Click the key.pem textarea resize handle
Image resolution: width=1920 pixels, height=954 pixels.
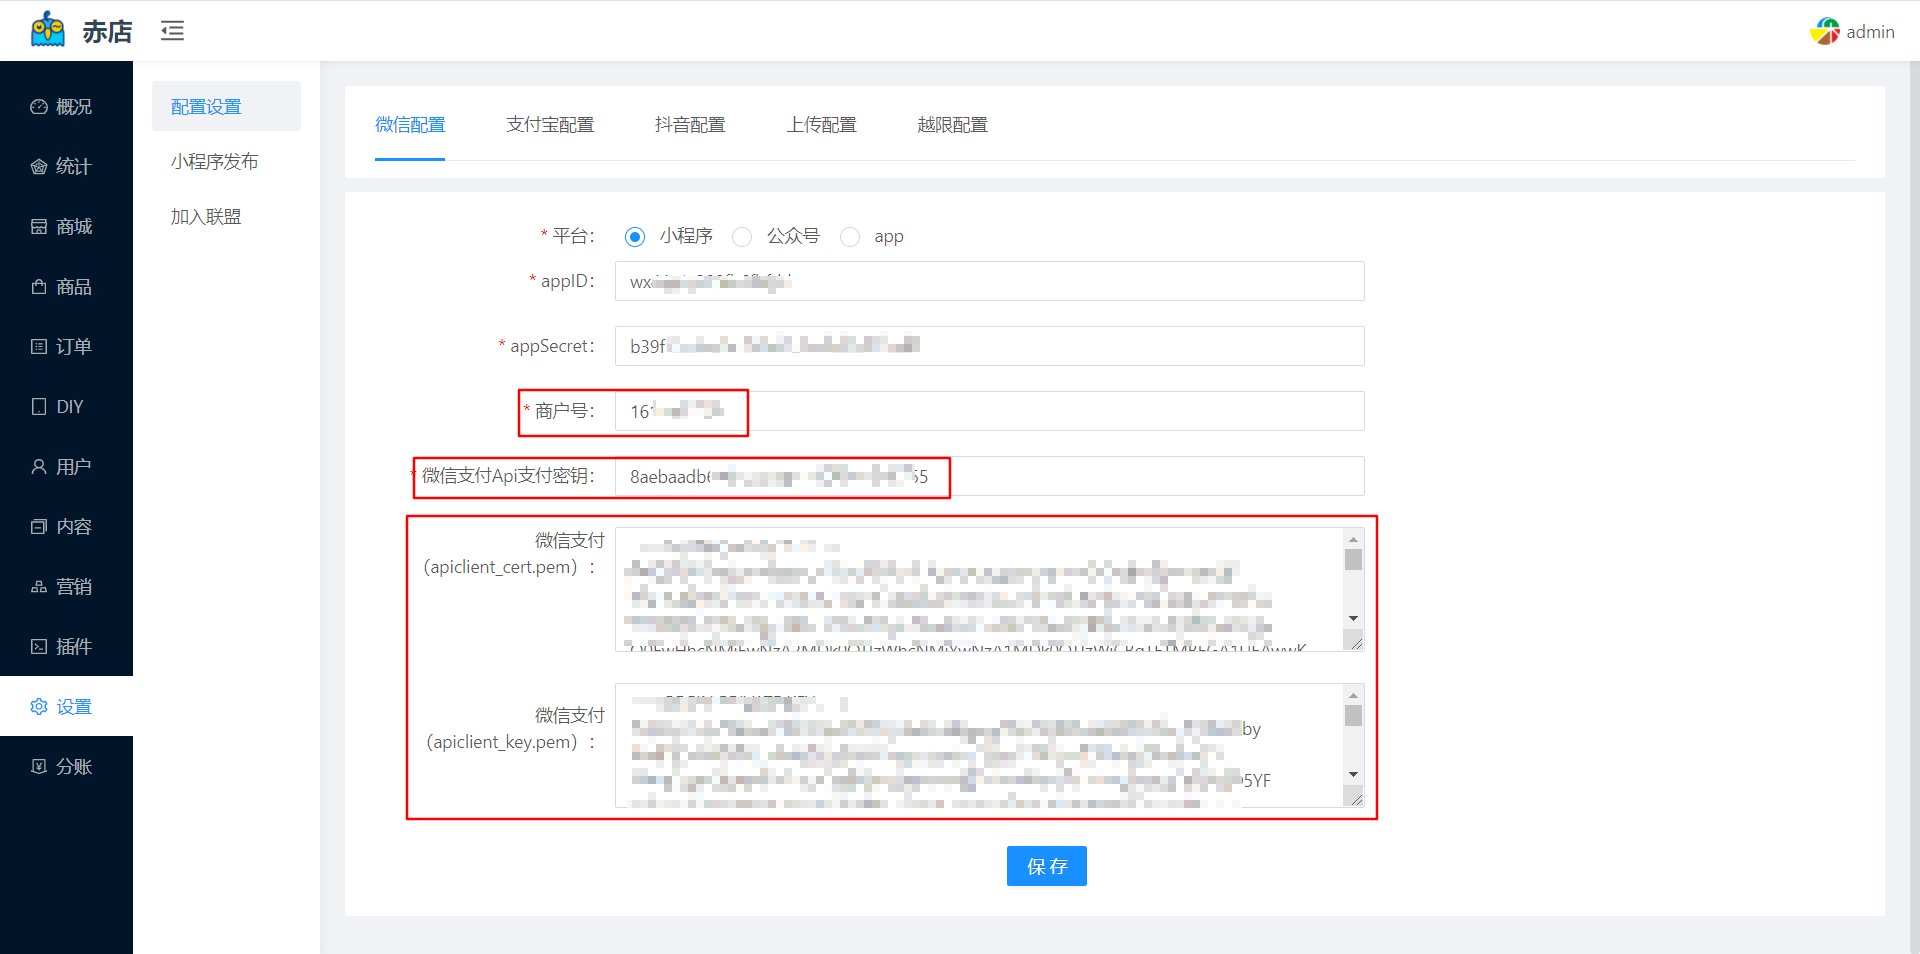click(1354, 797)
